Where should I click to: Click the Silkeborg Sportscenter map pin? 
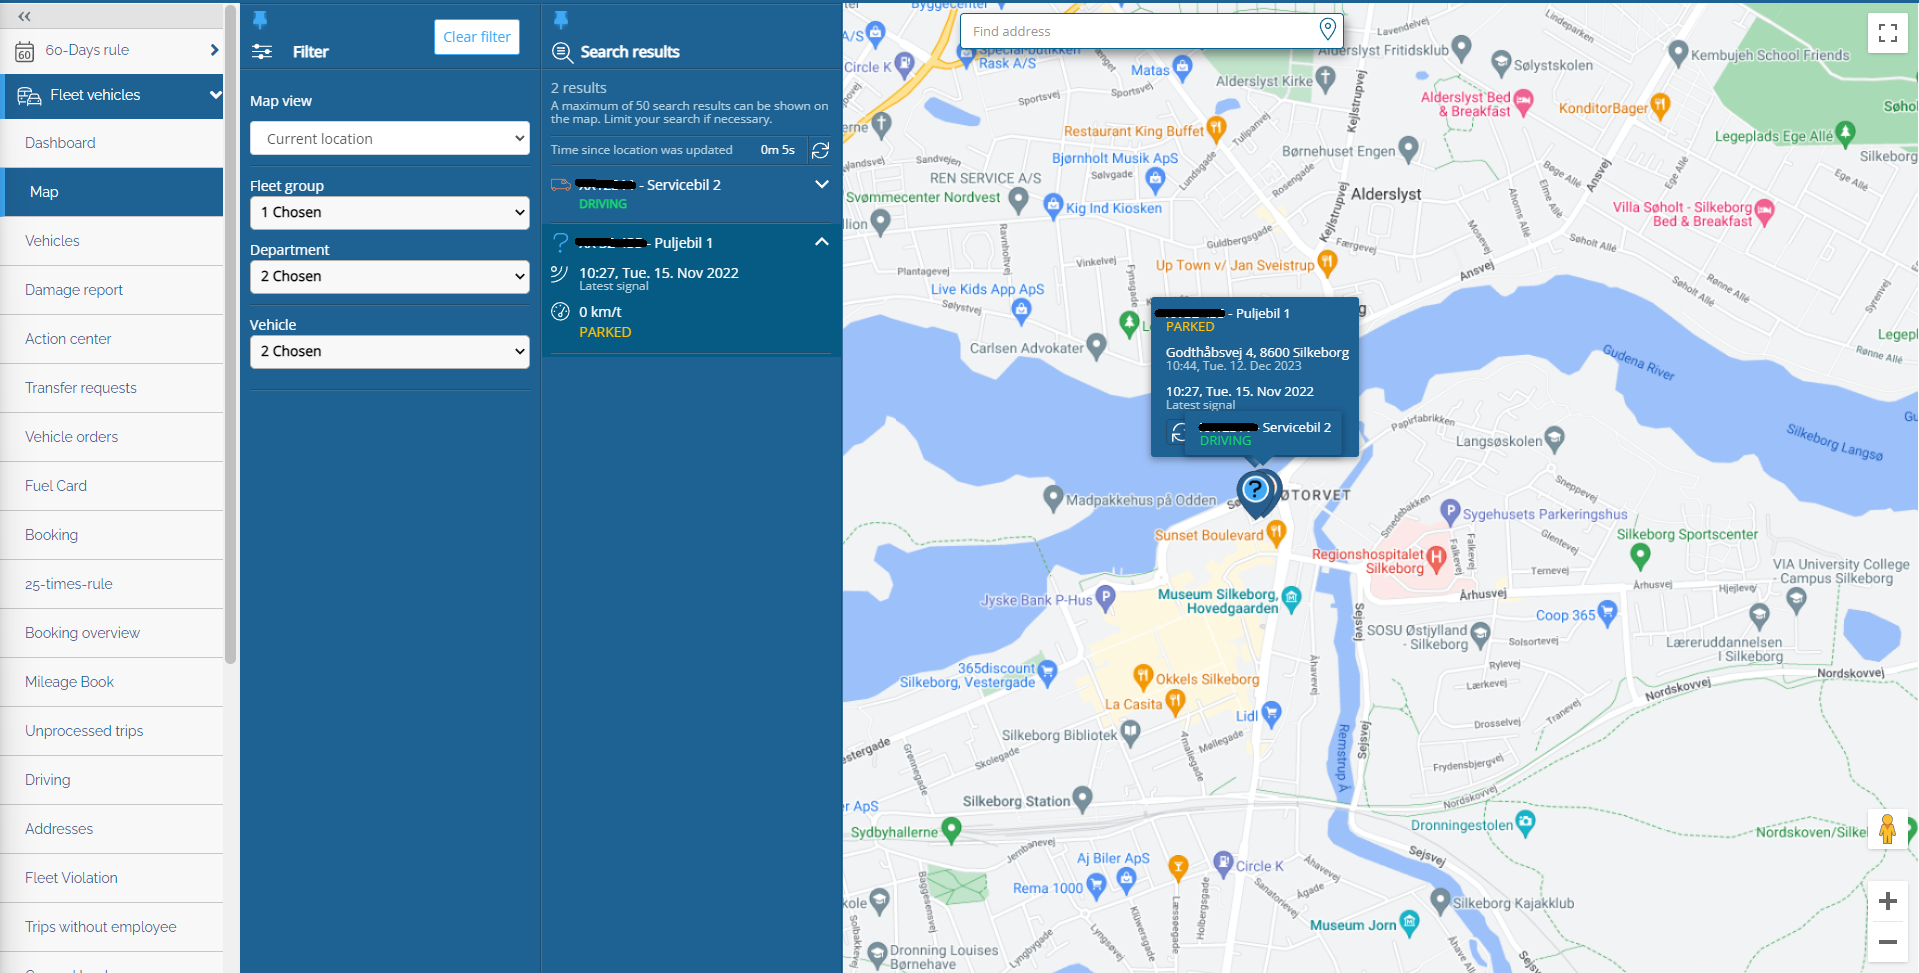[1640, 555]
